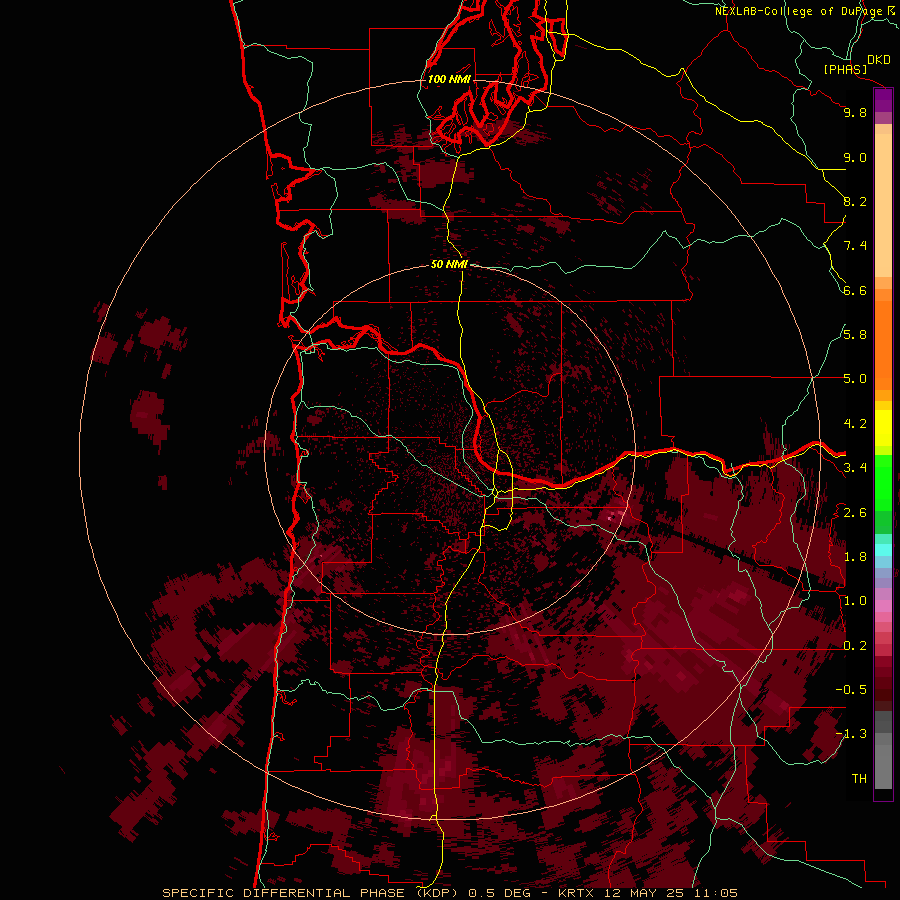Click the cyan segment of the color bar

883,549
